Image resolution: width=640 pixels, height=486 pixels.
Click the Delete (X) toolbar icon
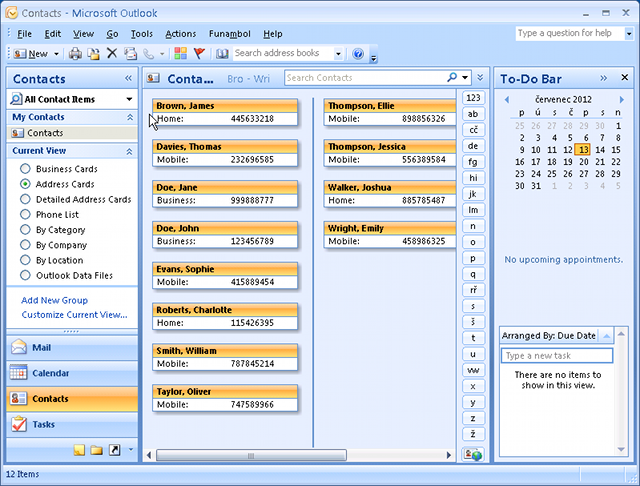pos(112,53)
